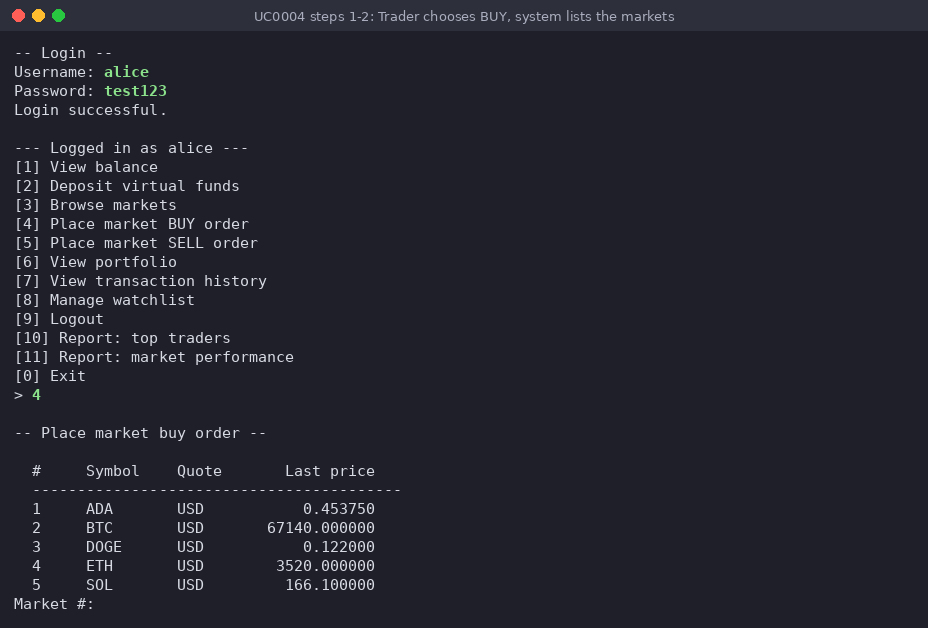928x628 pixels.
Task: Click the 'Manage watchlist' option
Action: [104, 299]
